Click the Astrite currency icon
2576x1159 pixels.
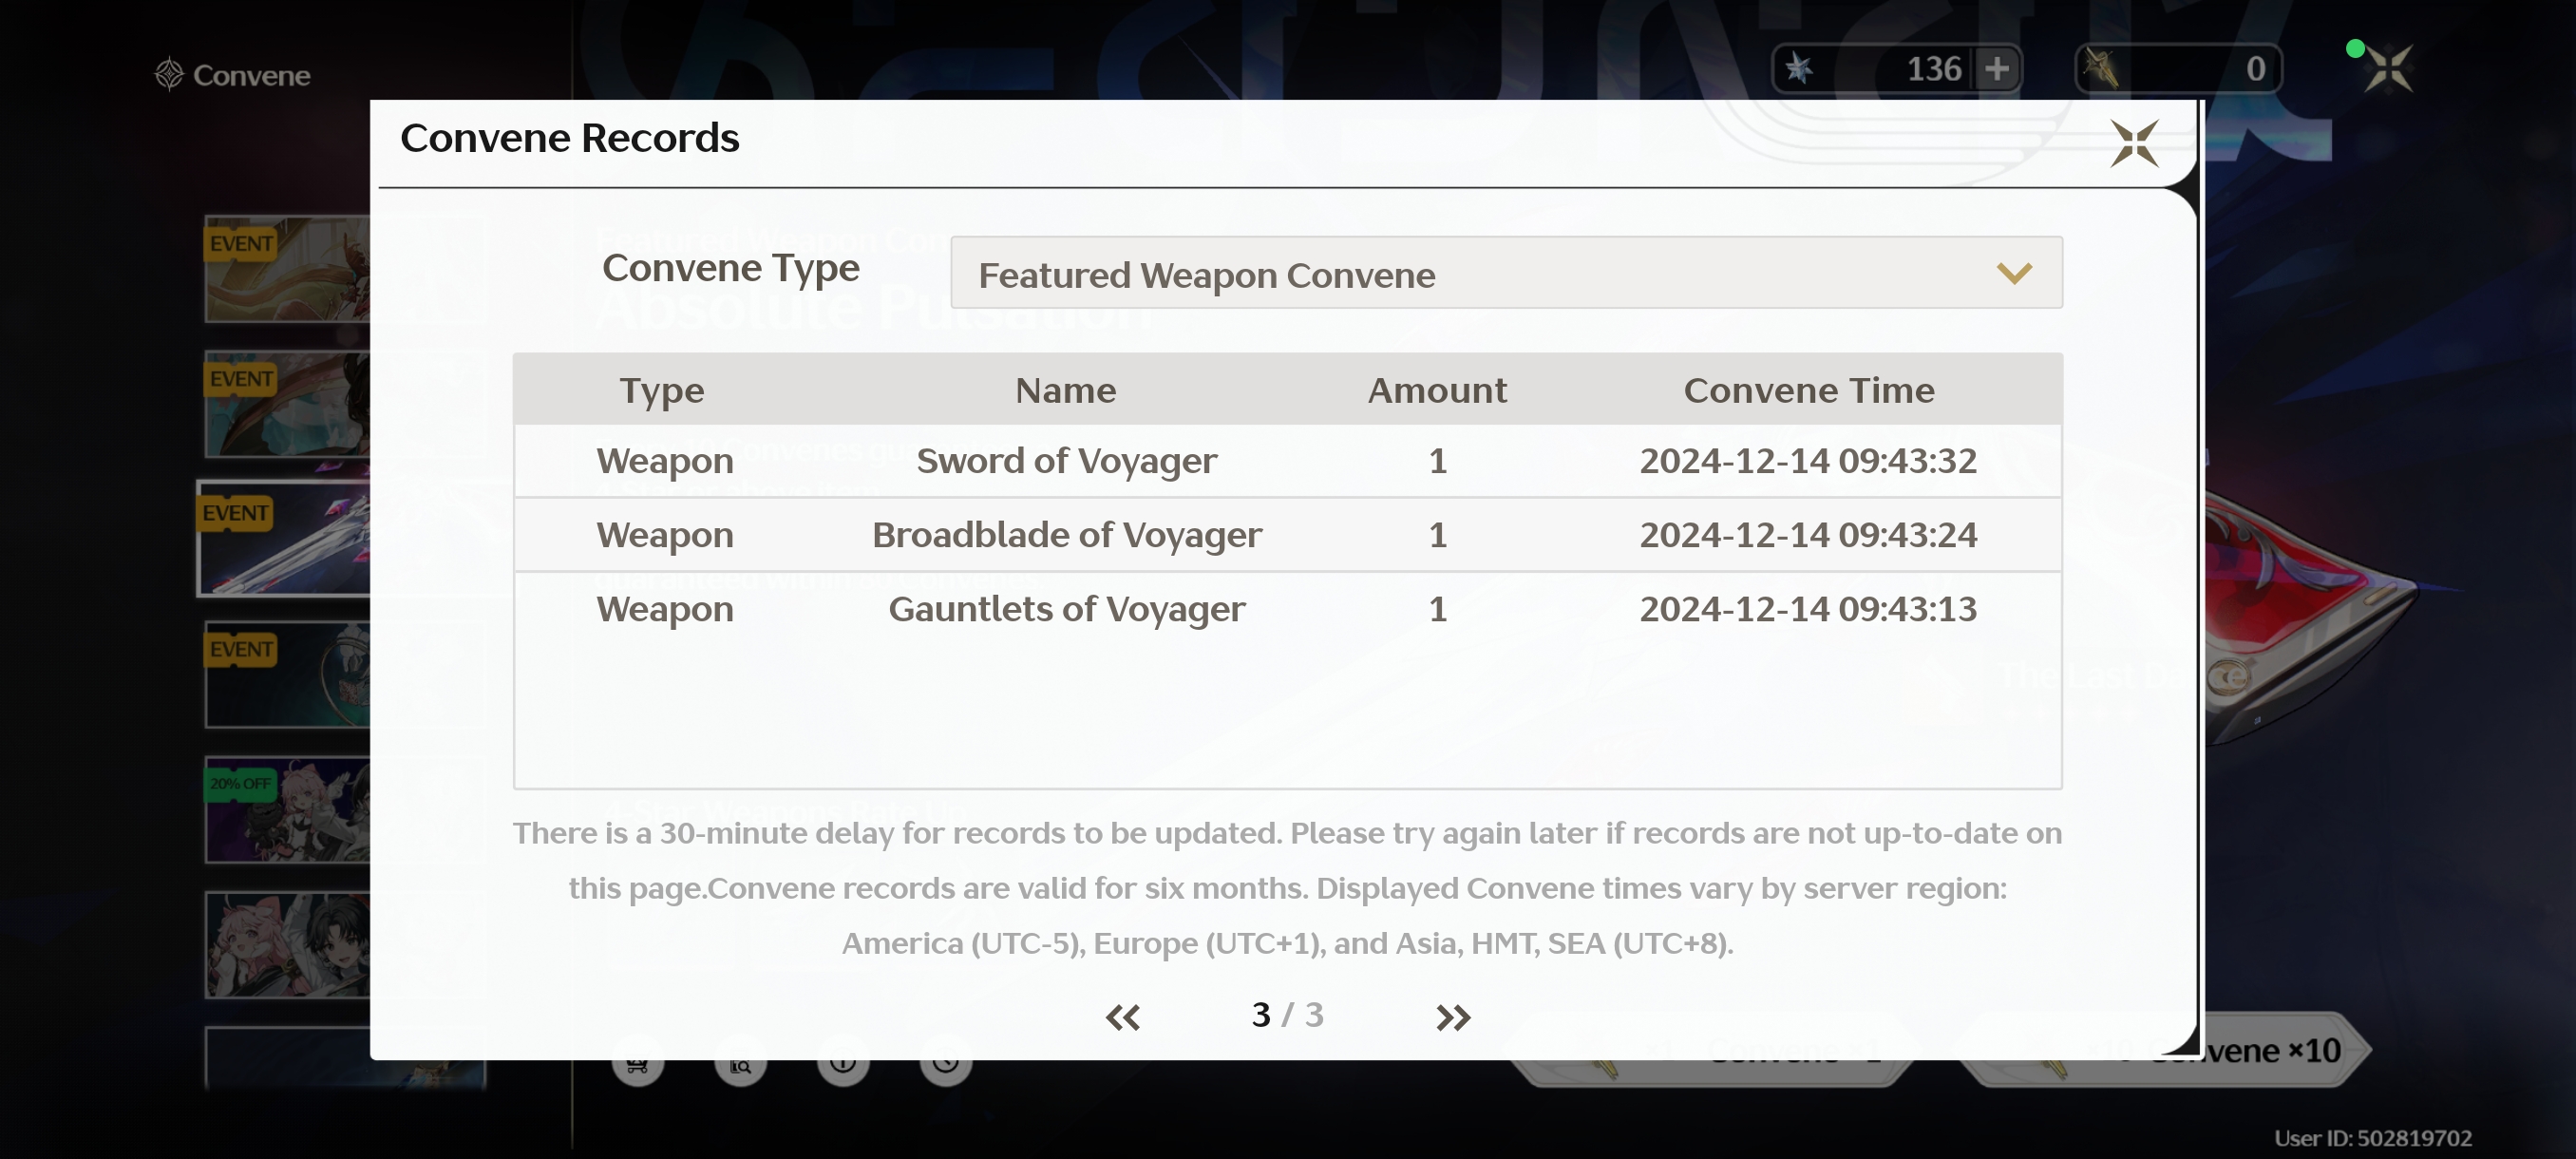pyautogui.click(x=1799, y=69)
